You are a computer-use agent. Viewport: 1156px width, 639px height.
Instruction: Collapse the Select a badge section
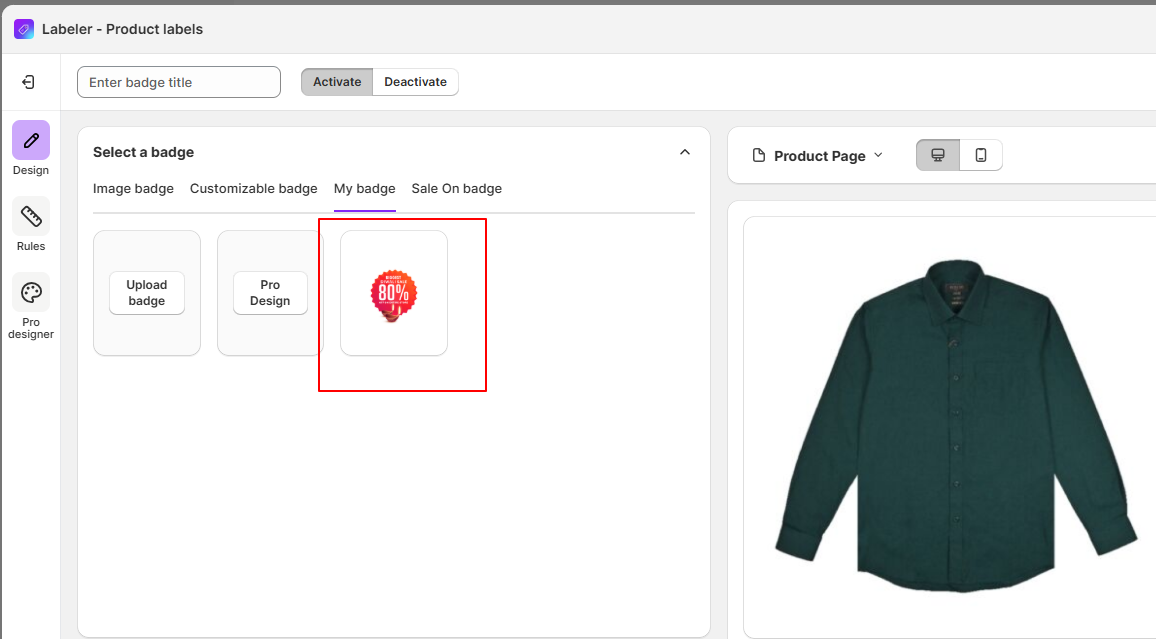pyautogui.click(x=685, y=152)
